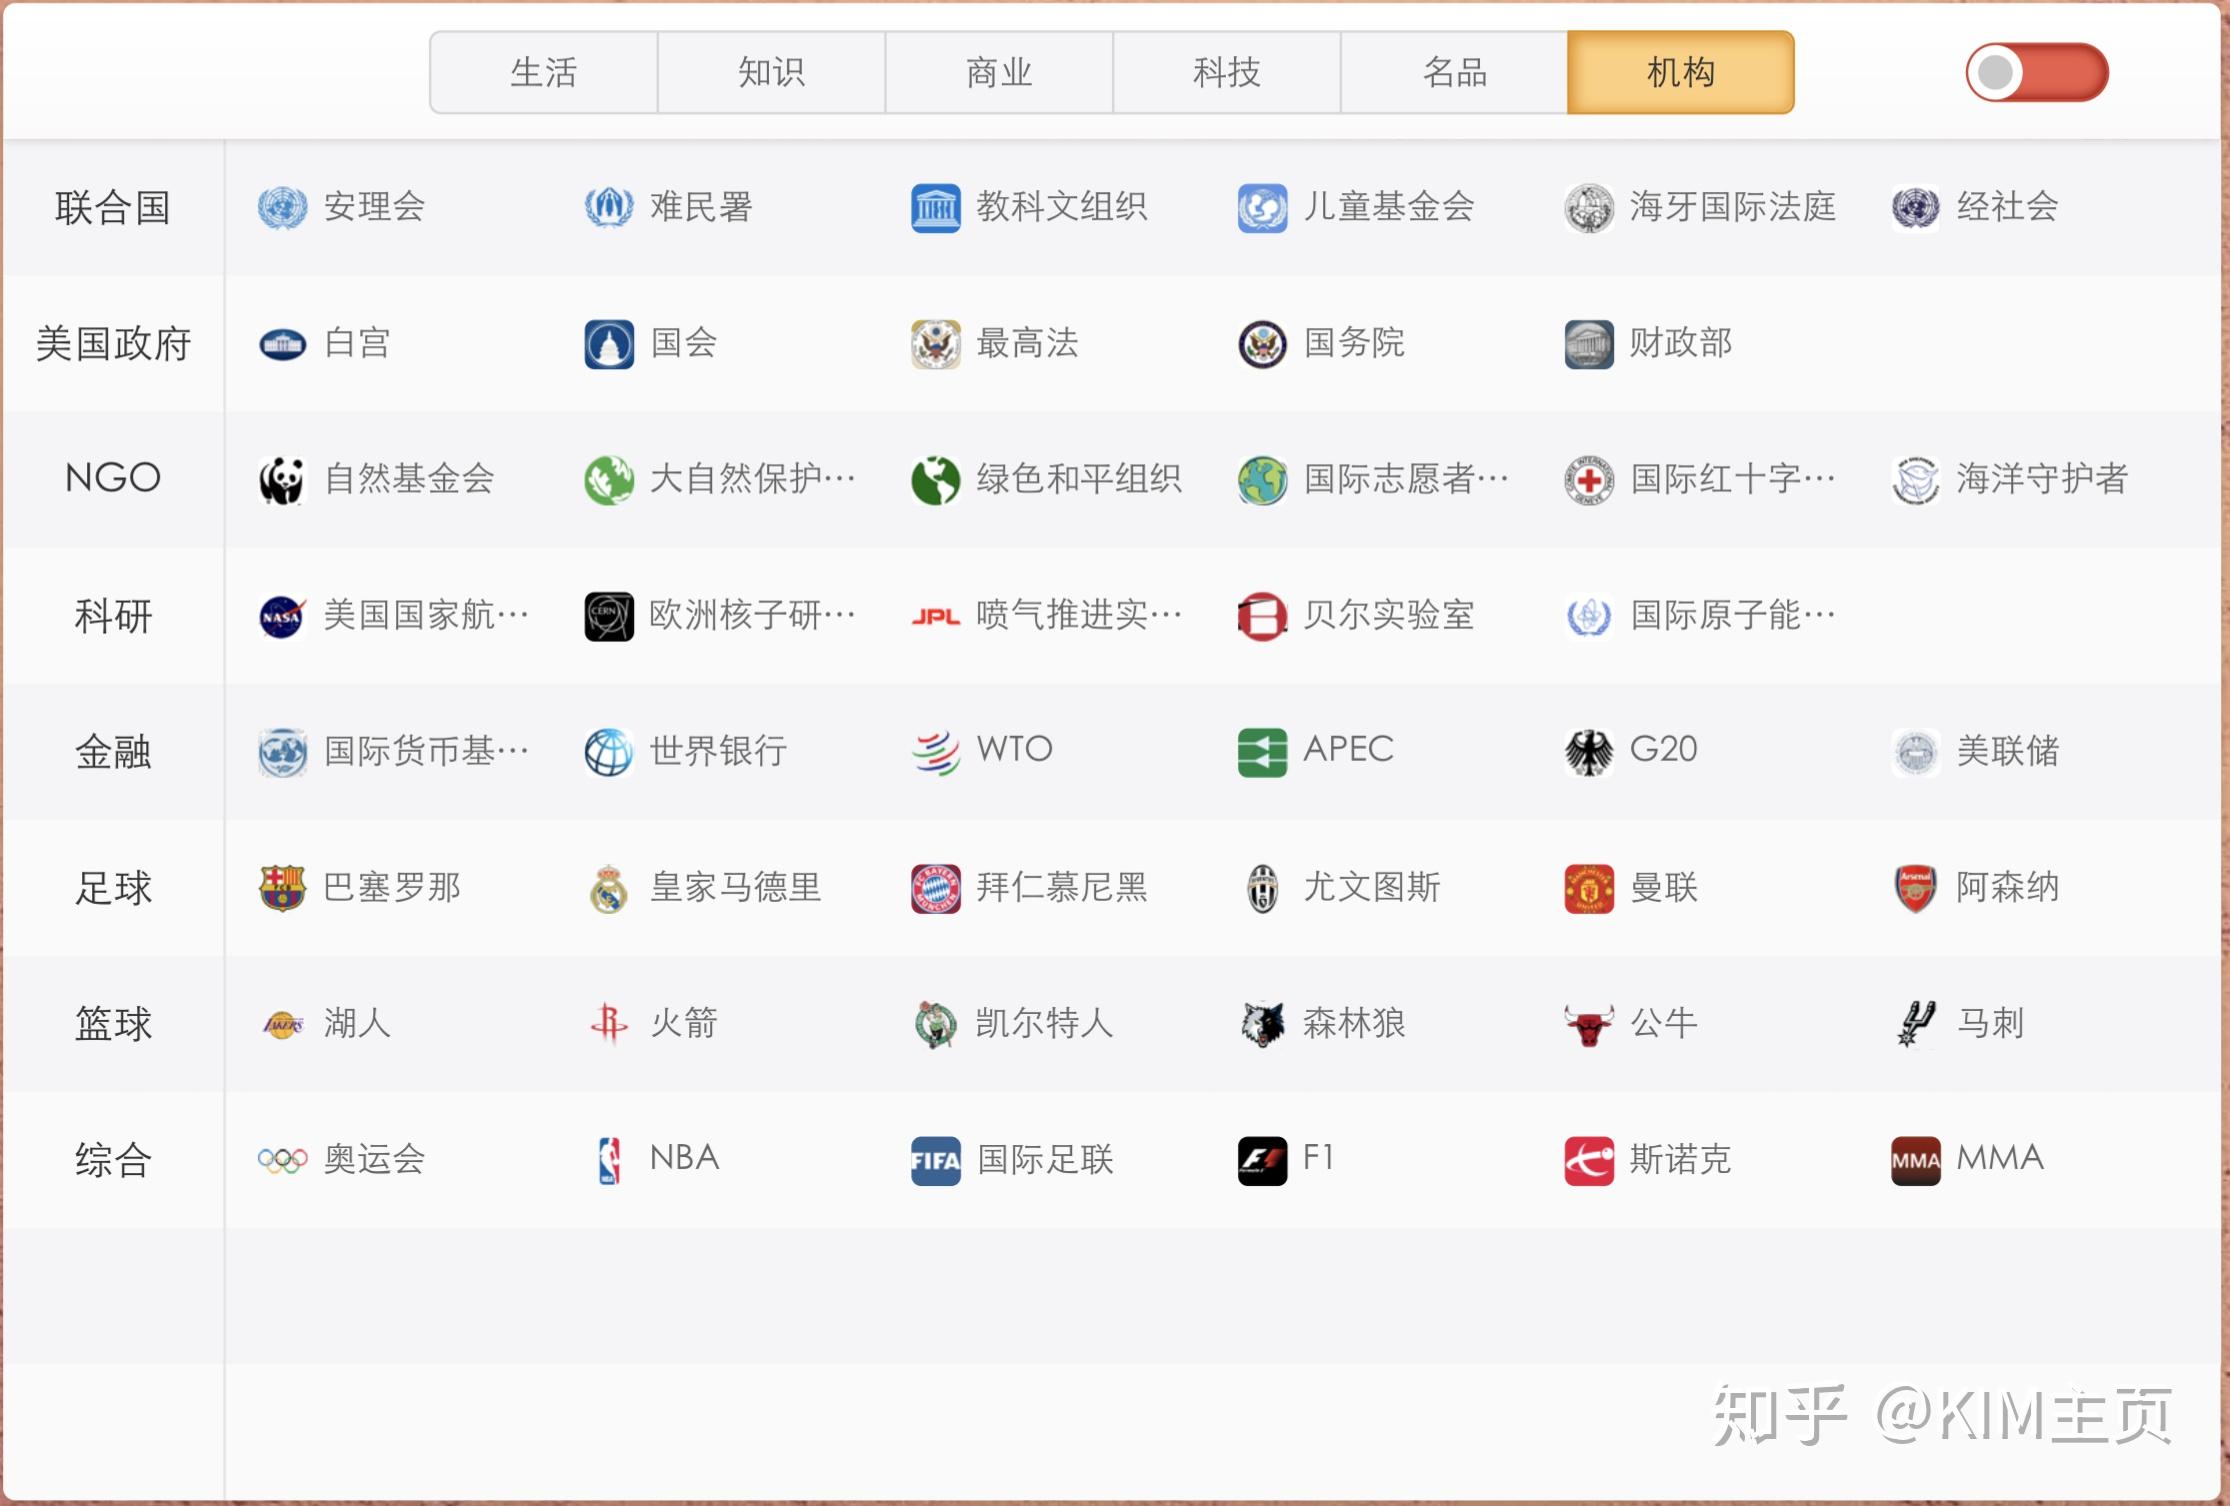Click the Timberwolves logo icon
Screen dimensions: 2230x1506
[x=1263, y=1025]
